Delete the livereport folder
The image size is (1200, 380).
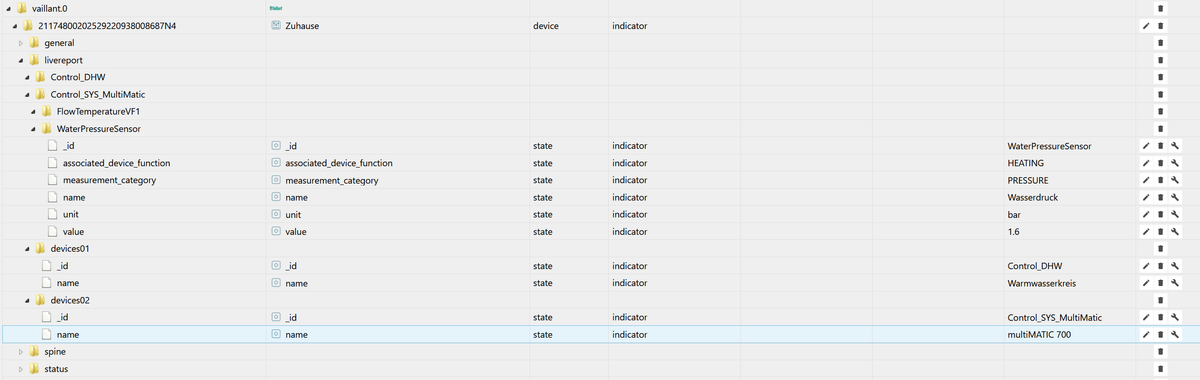pyautogui.click(x=1160, y=60)
